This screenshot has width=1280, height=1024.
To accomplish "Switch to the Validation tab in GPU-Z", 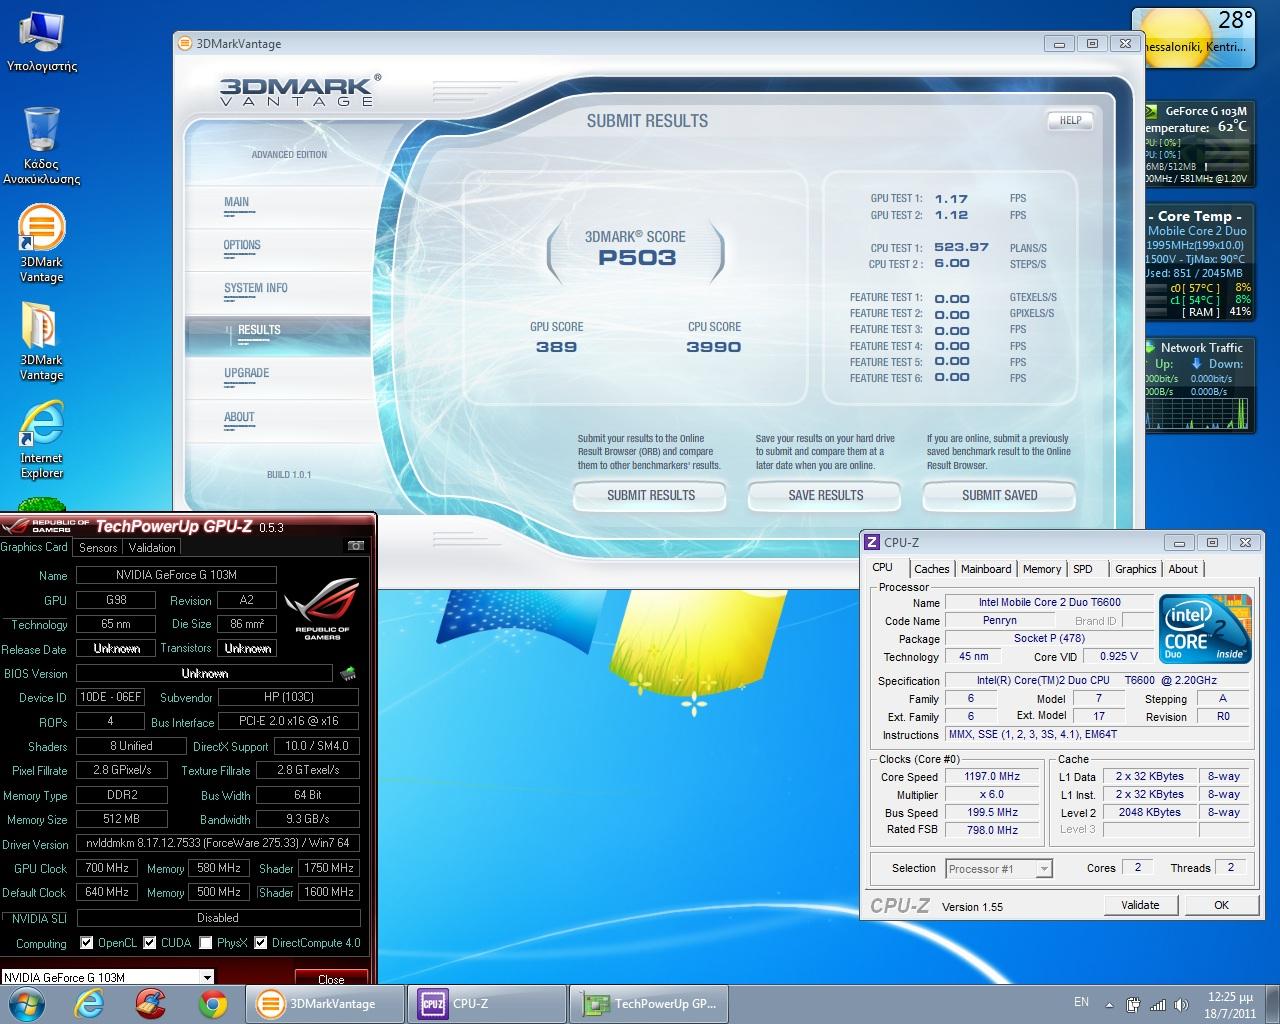I will tap(152, 548).
